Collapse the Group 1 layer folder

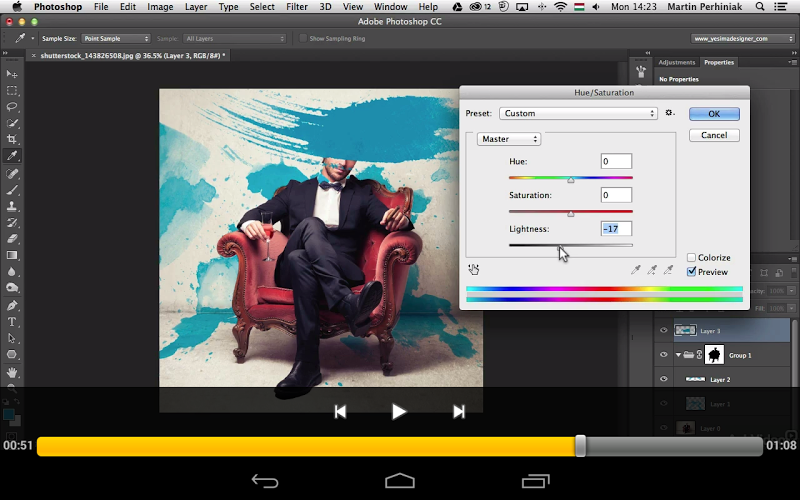678,355
